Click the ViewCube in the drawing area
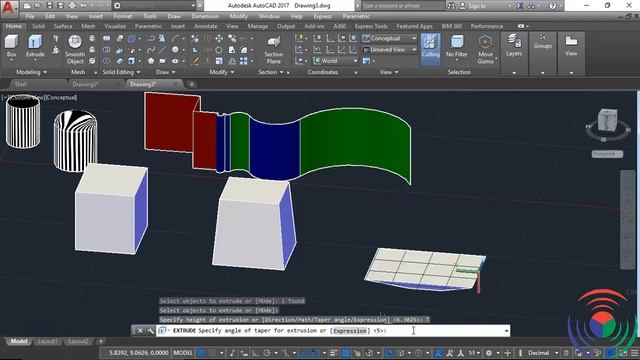The width and height of the screenshot is (640, 360). (x=607, y=120)
